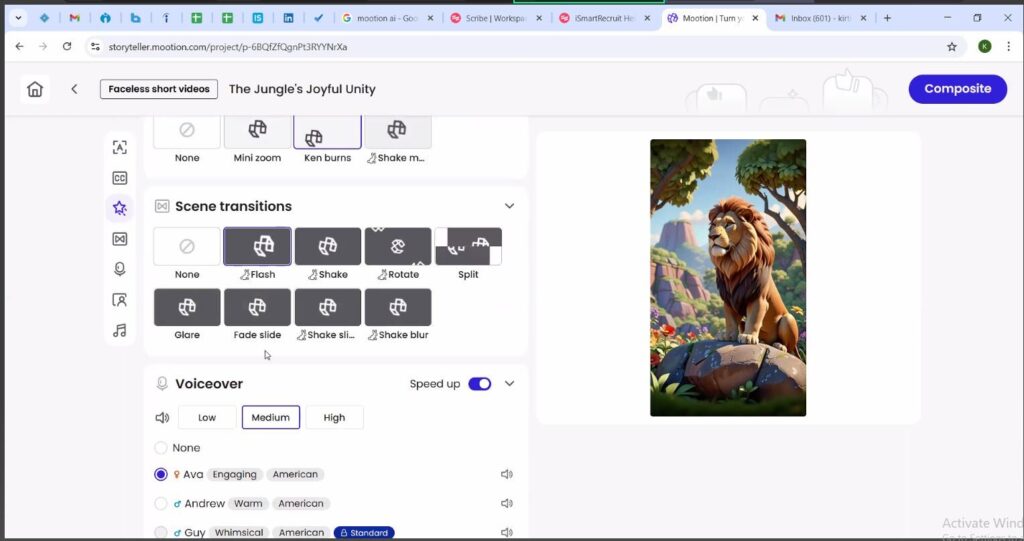The image size is (1024, 541).
Task: Choose the Fade slide transition
Action: [x=257, y=307]
